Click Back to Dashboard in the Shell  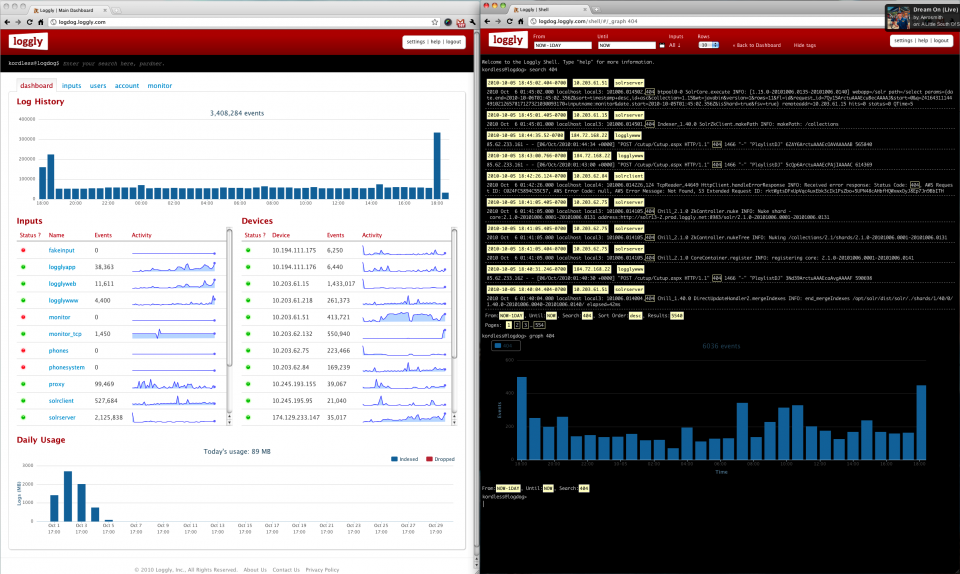tap(757, 45)
